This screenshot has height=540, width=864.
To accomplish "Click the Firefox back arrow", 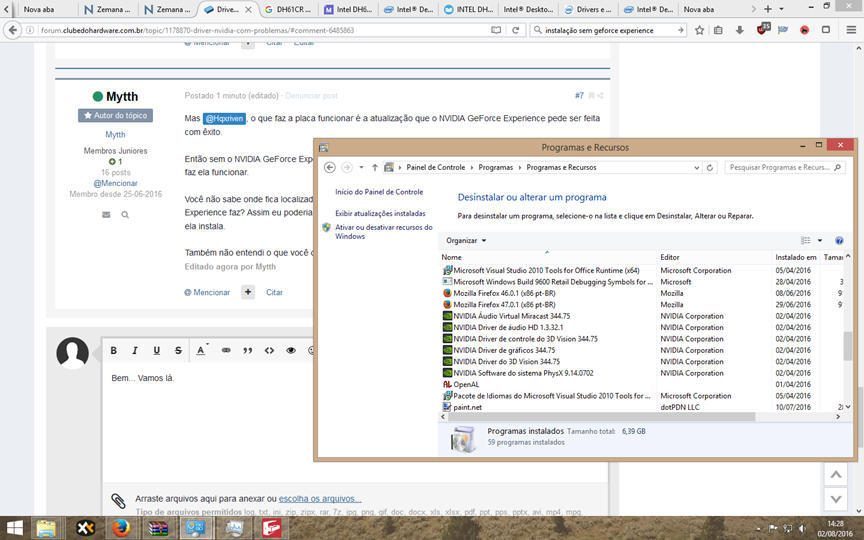I will coord(13,30).
